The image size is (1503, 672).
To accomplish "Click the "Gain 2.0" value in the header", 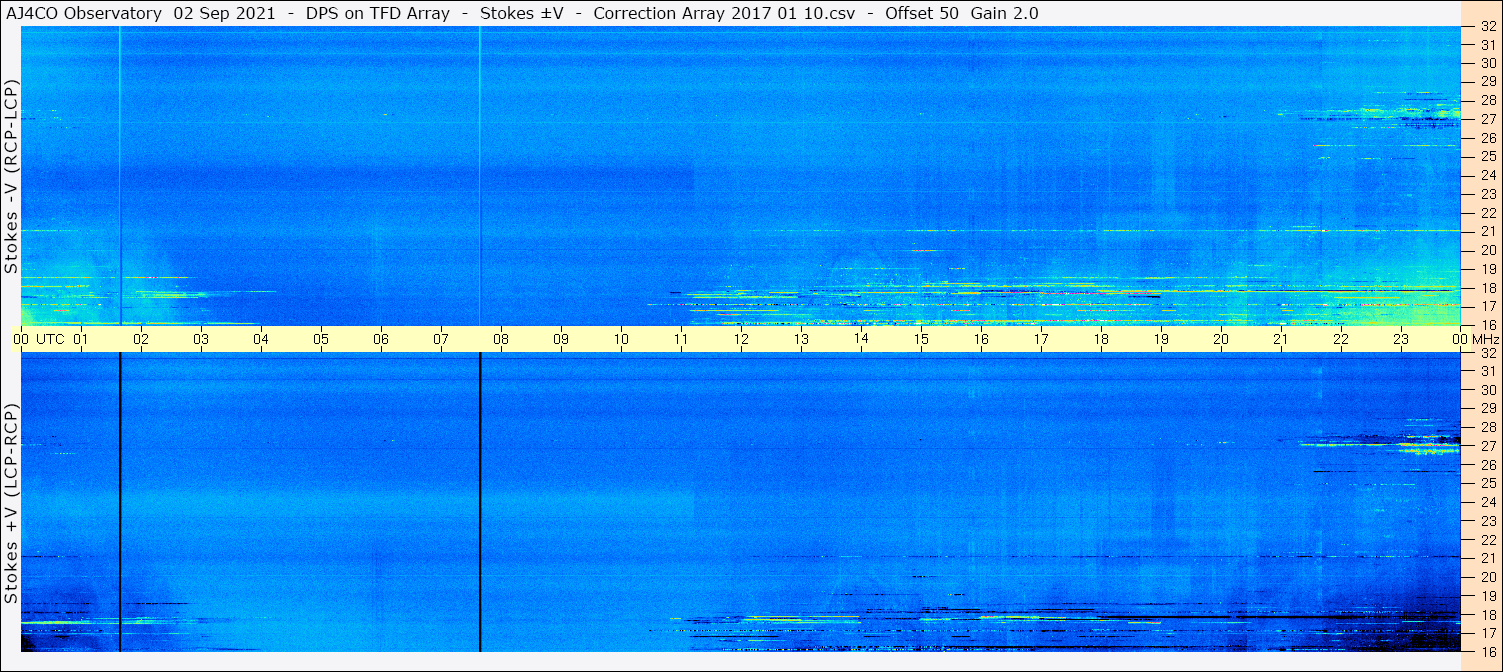I will pyautogui.click(x=1004, y=13).
